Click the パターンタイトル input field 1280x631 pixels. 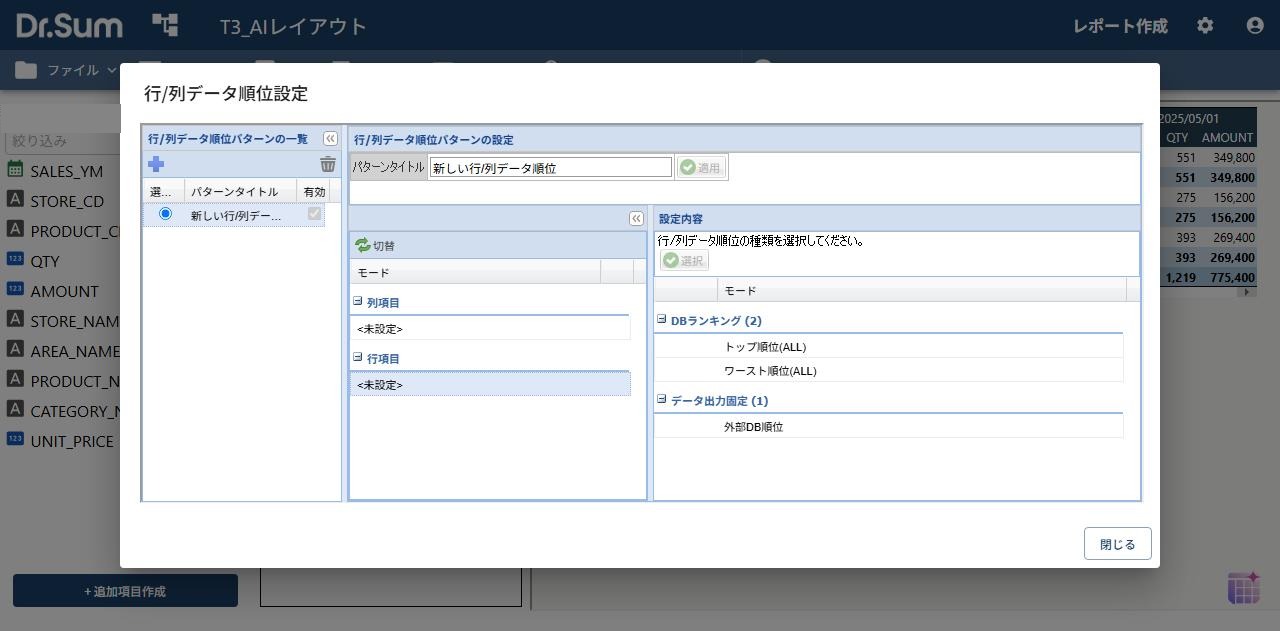coord(551,168)
